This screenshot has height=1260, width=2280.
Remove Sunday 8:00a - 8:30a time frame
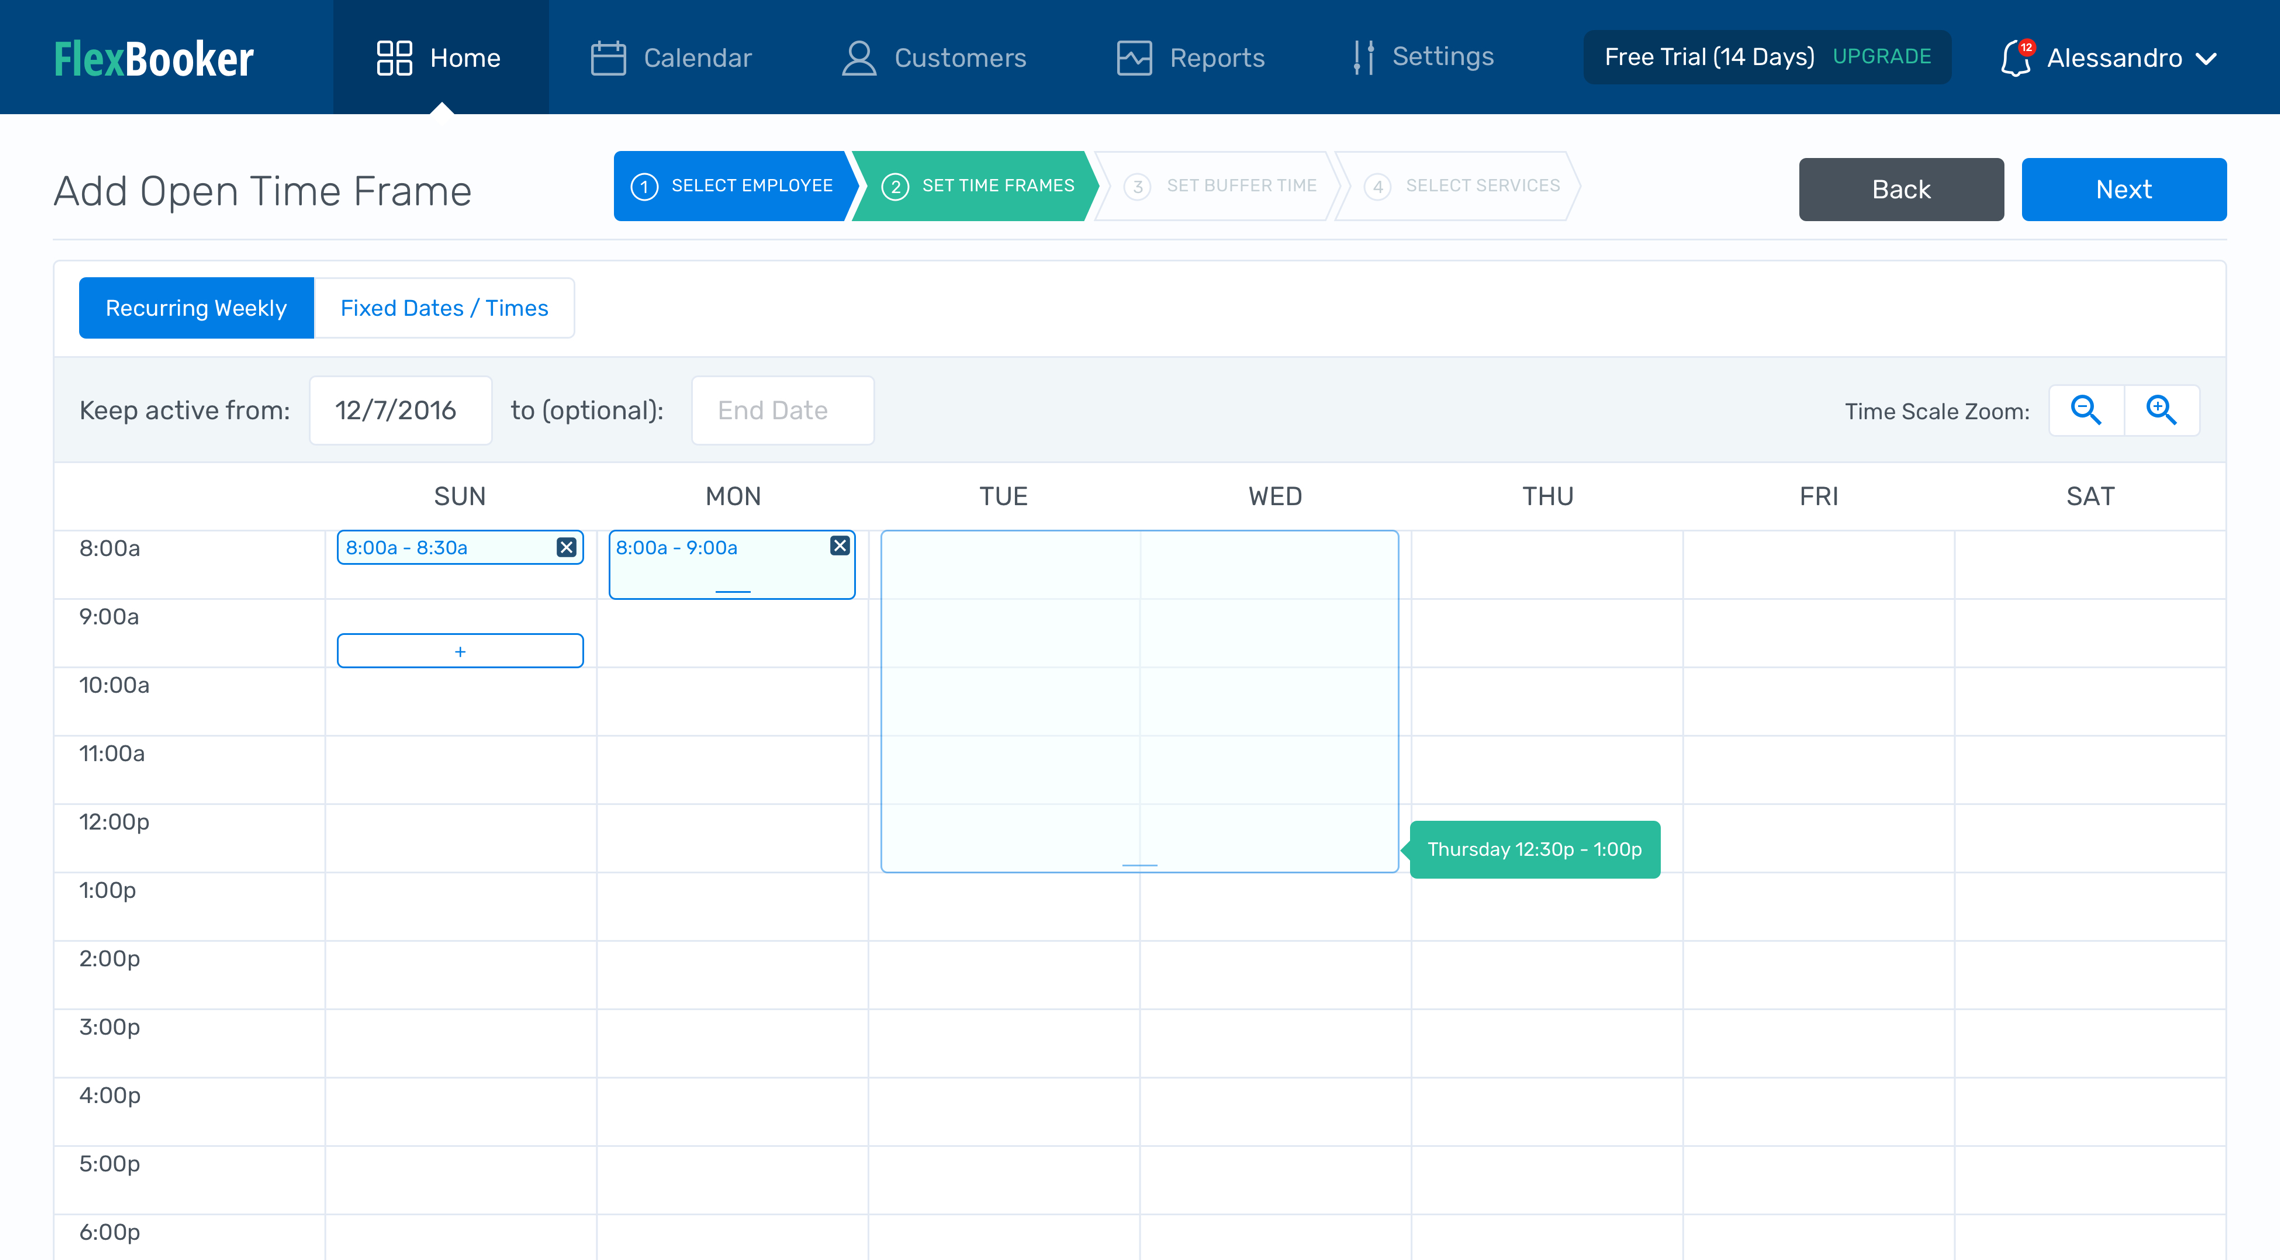pyautogui.click(x=566, y=547)
